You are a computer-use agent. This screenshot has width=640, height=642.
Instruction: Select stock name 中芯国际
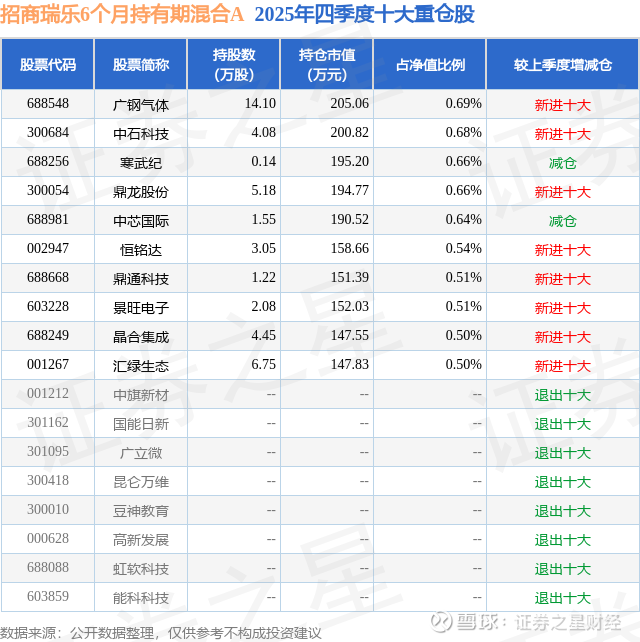141,221
